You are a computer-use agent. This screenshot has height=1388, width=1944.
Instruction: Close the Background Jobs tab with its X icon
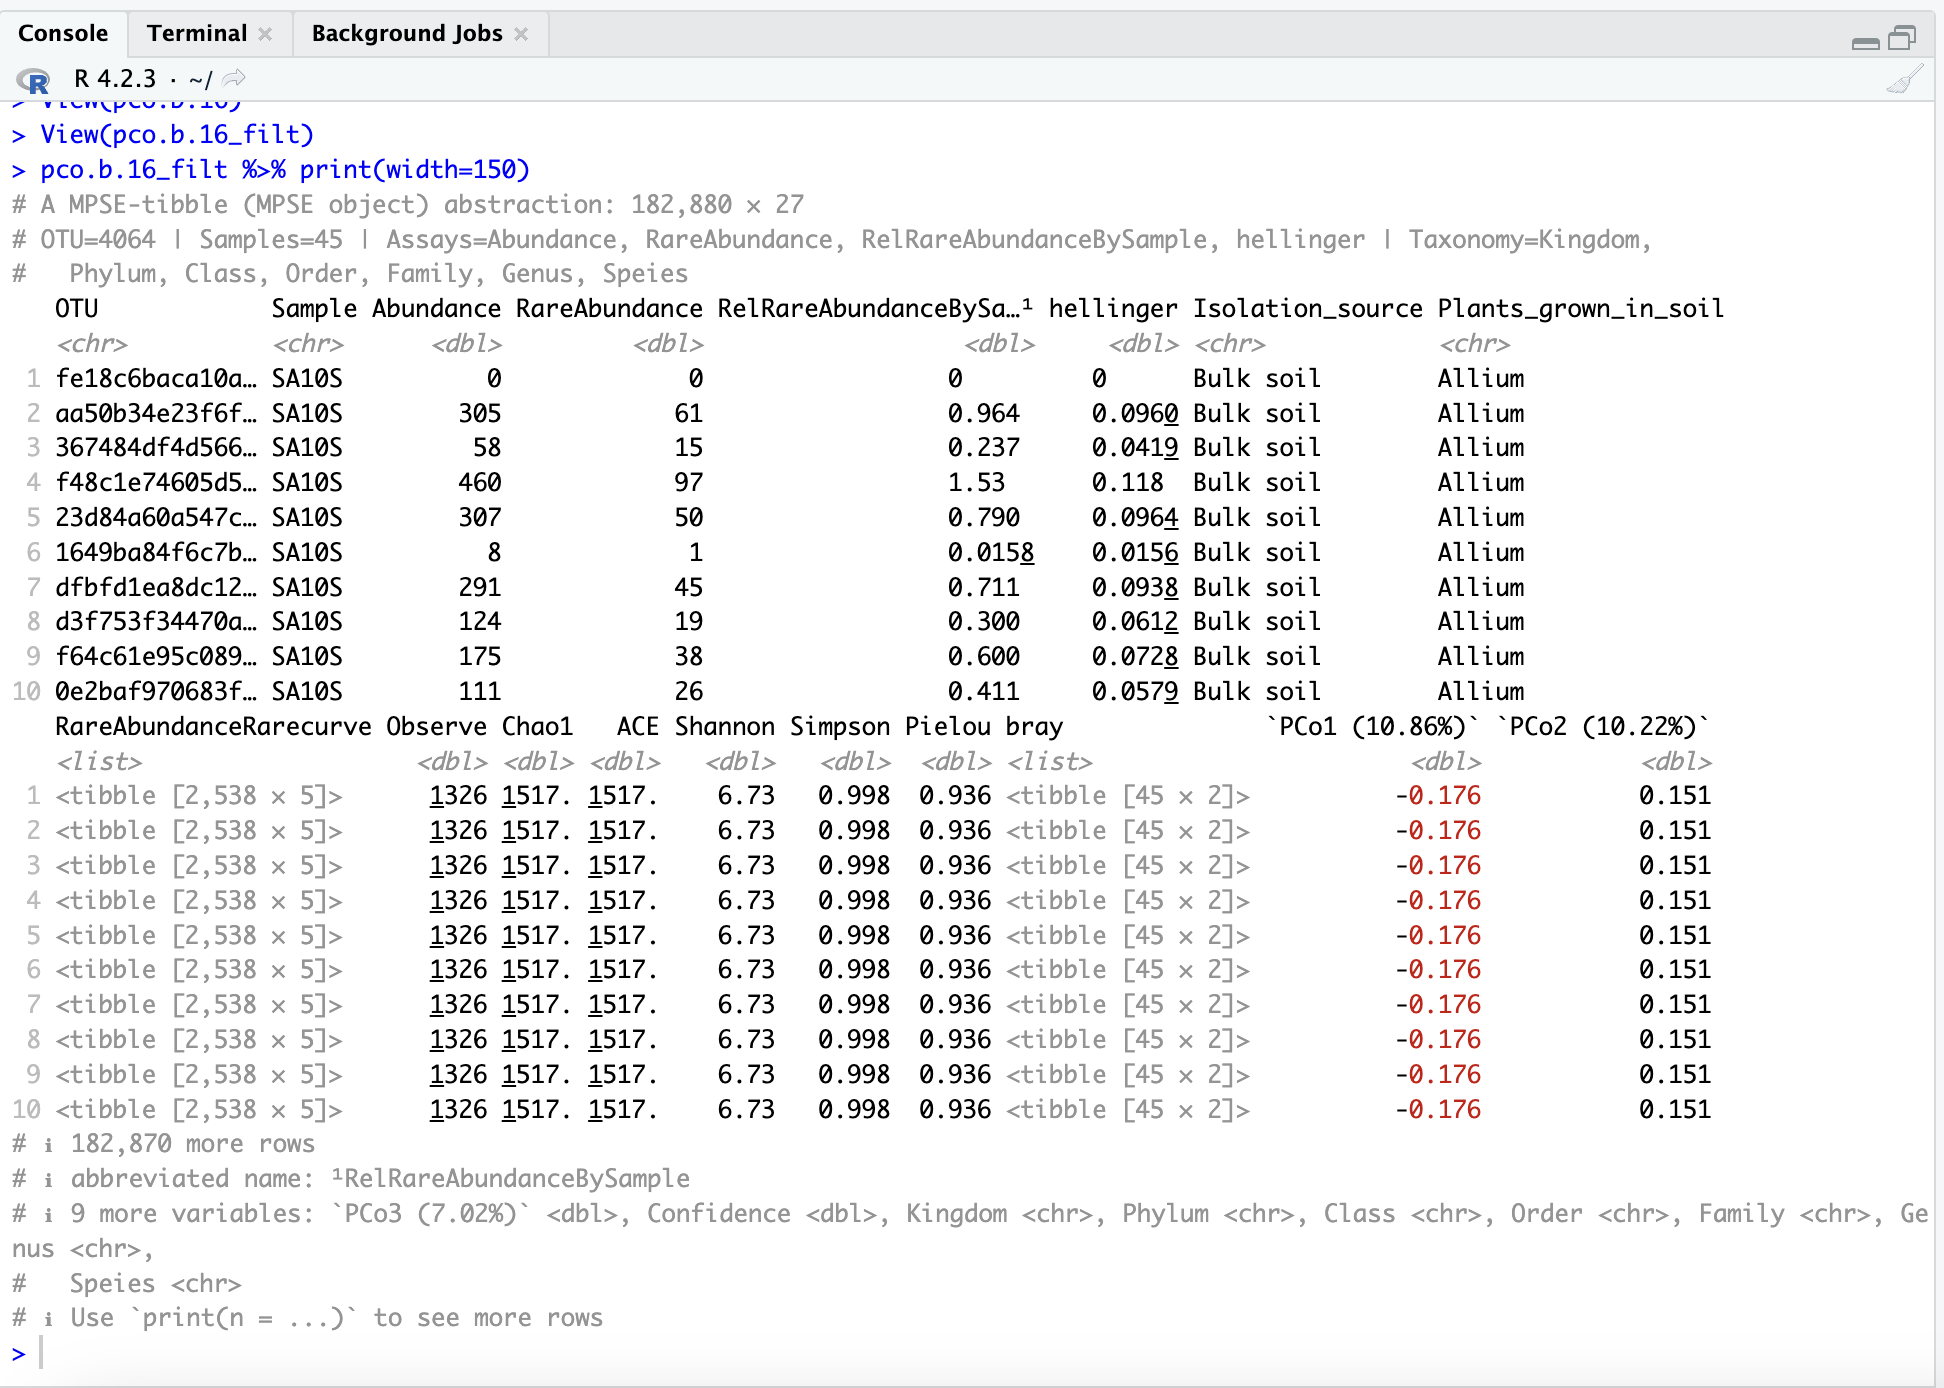point(521,33)
